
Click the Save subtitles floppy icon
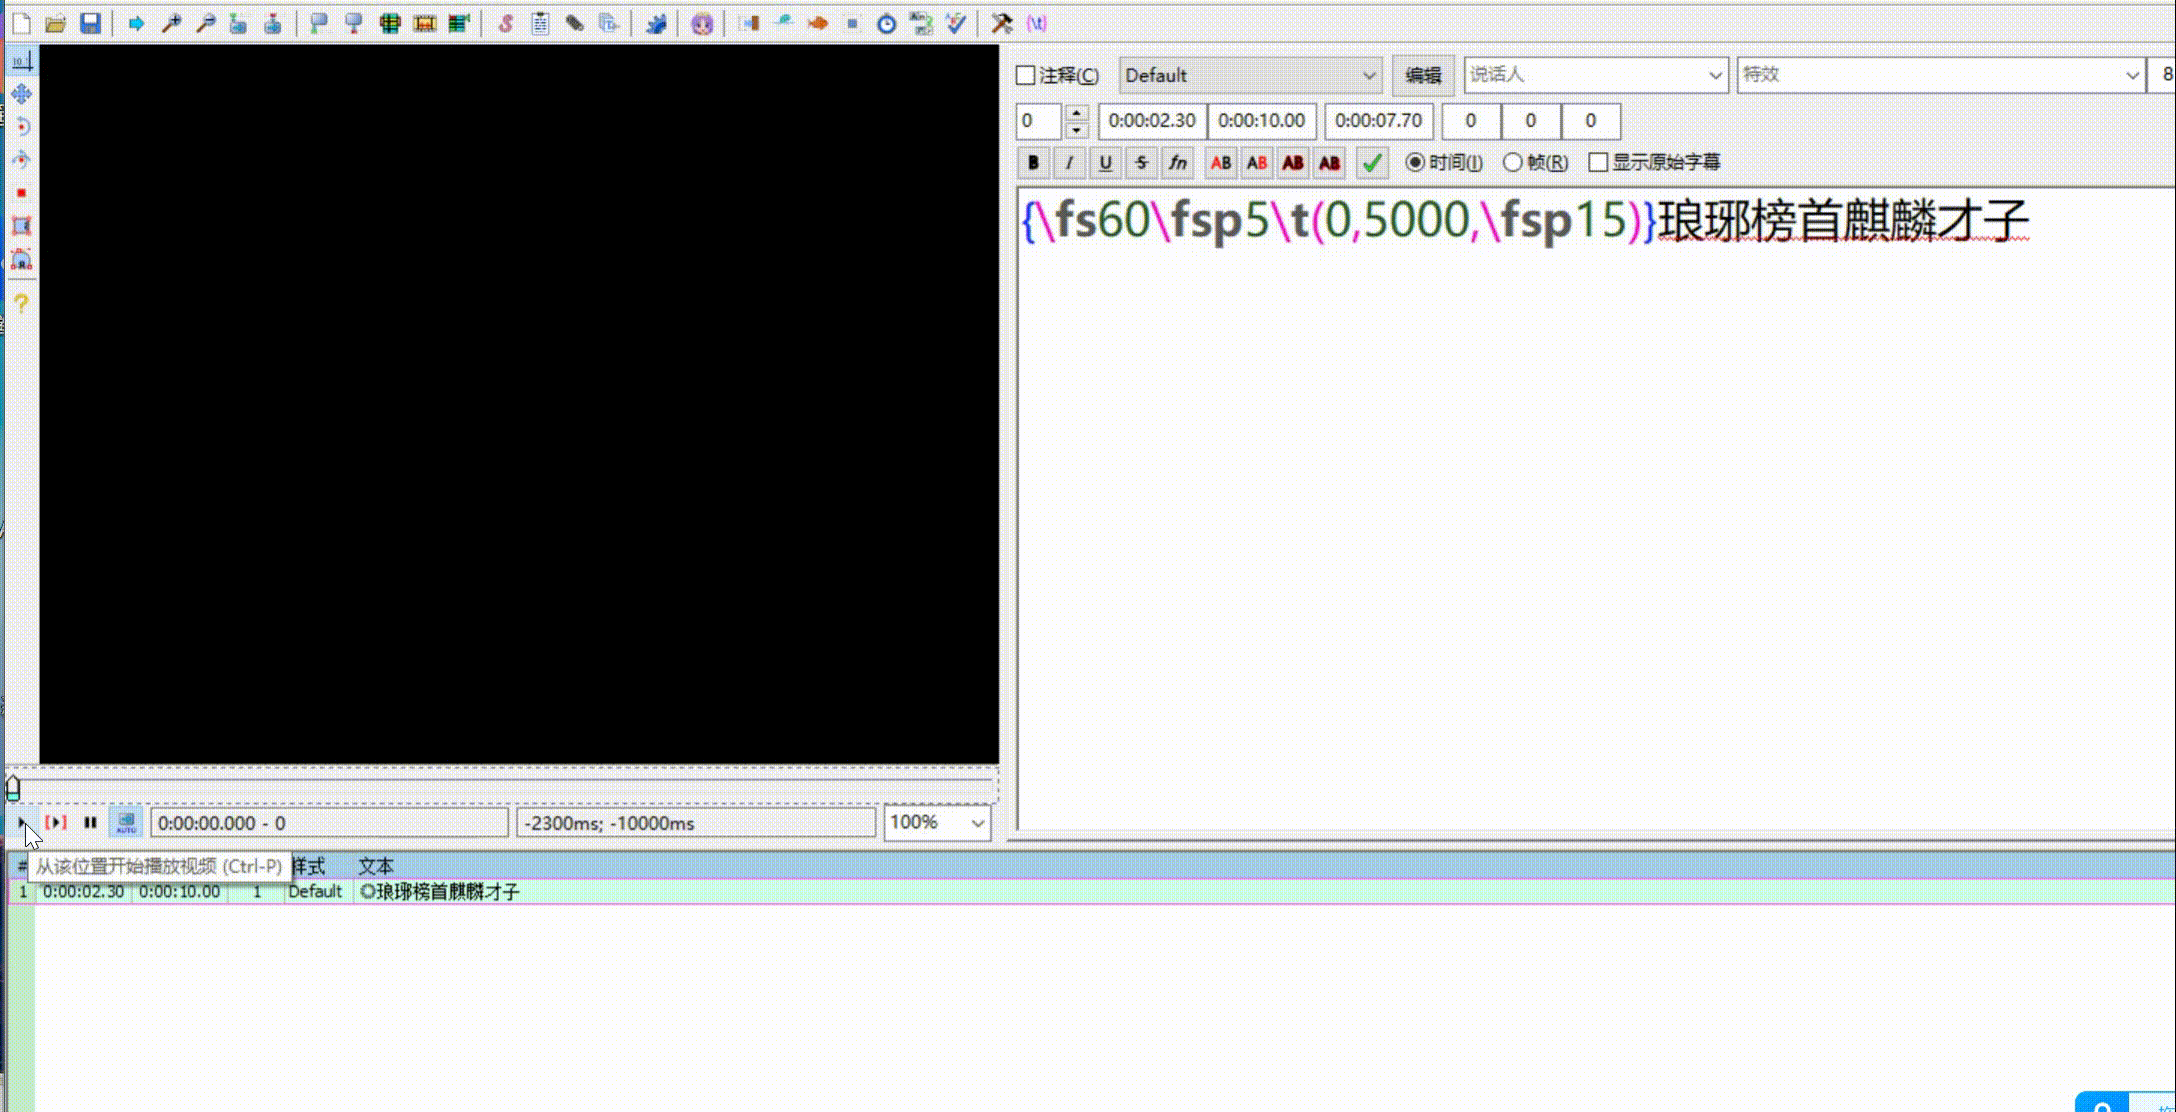tap(90, 23)
